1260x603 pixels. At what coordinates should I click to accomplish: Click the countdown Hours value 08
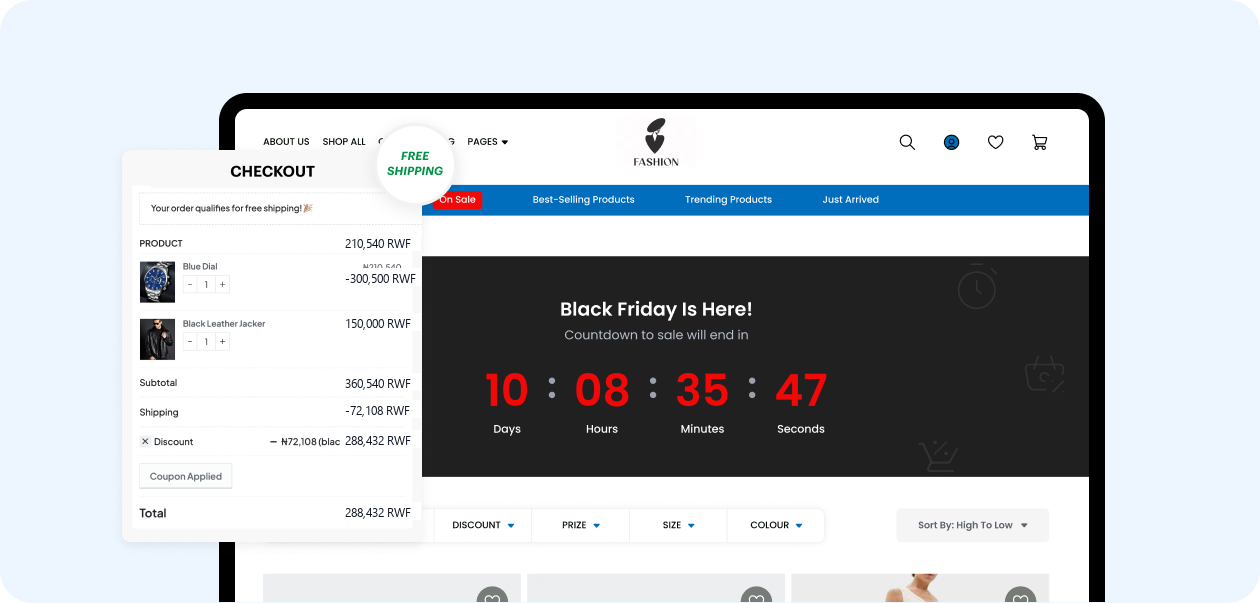tap(602, 390)
